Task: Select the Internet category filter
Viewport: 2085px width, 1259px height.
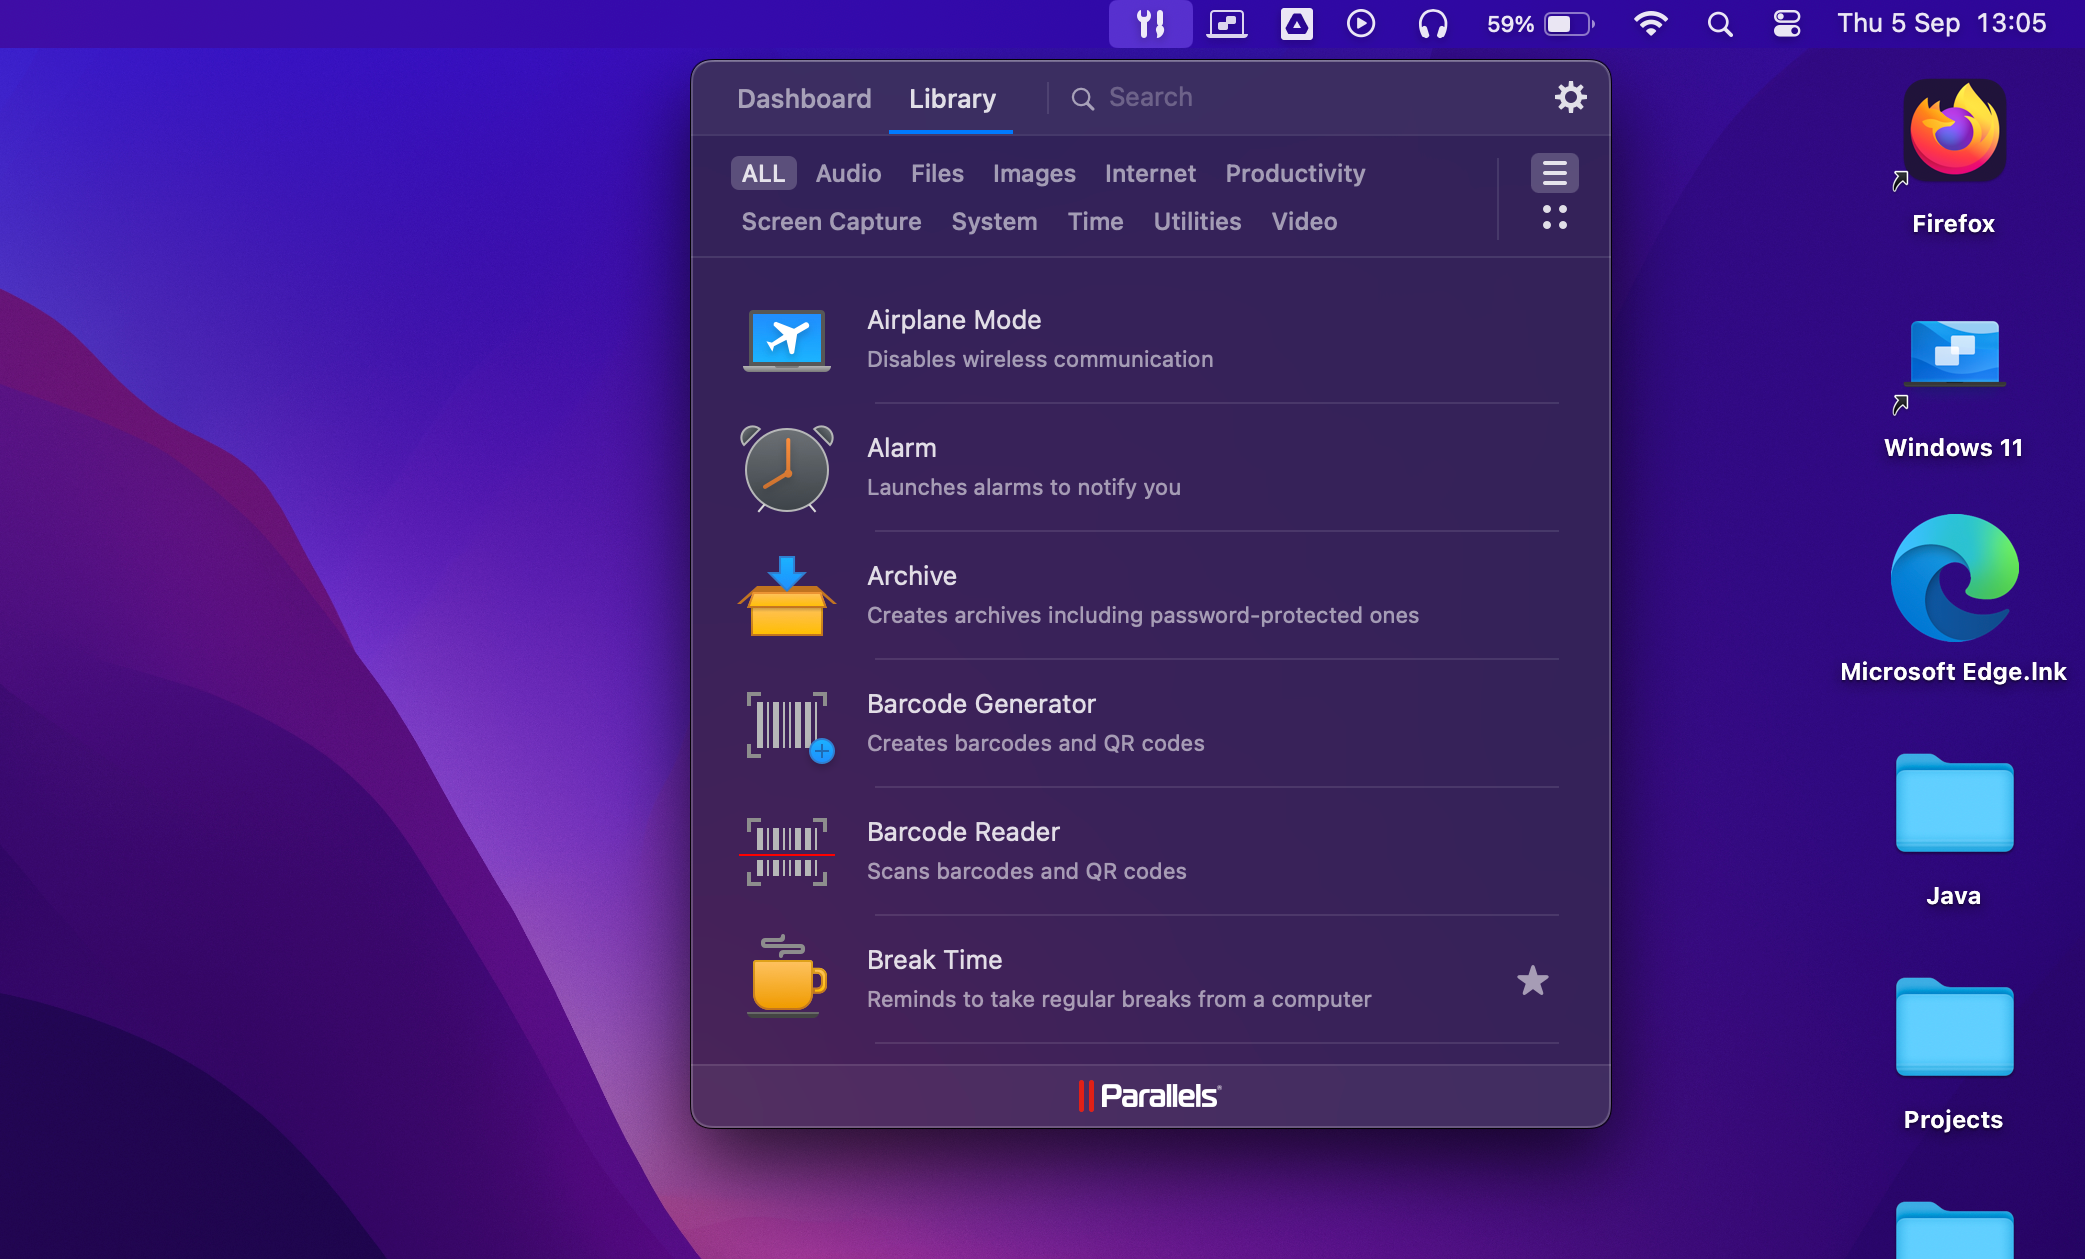Action: point(1150,173)
